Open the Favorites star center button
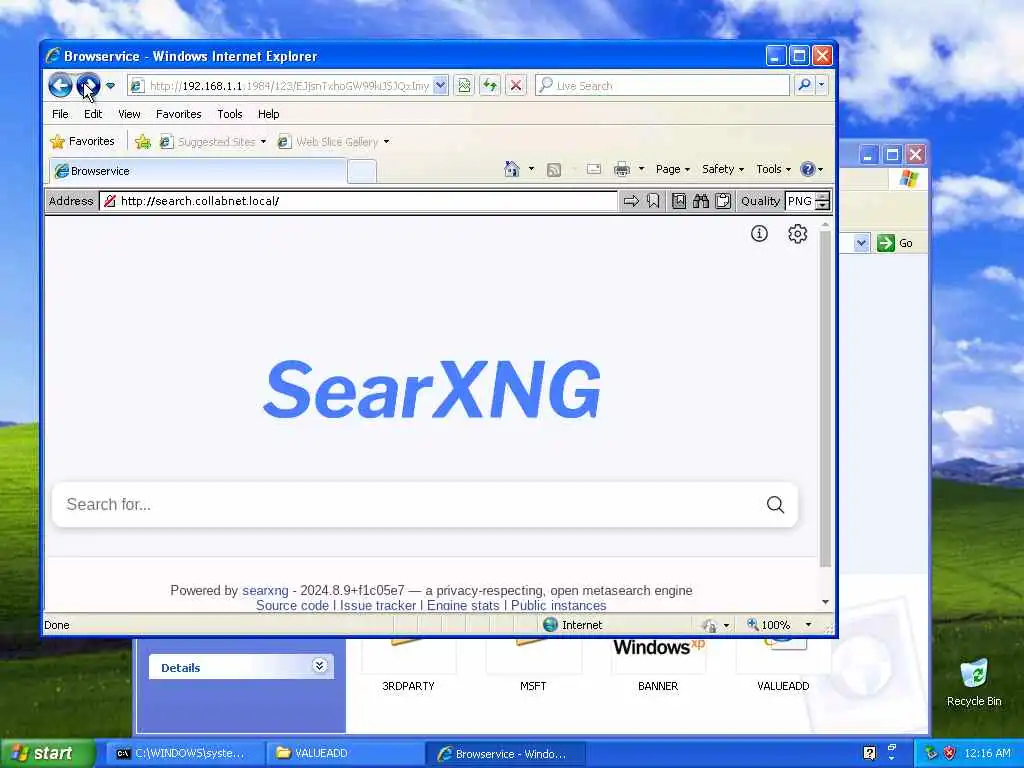Viewport: 1024px width, 768px height. tap(82, 141)
